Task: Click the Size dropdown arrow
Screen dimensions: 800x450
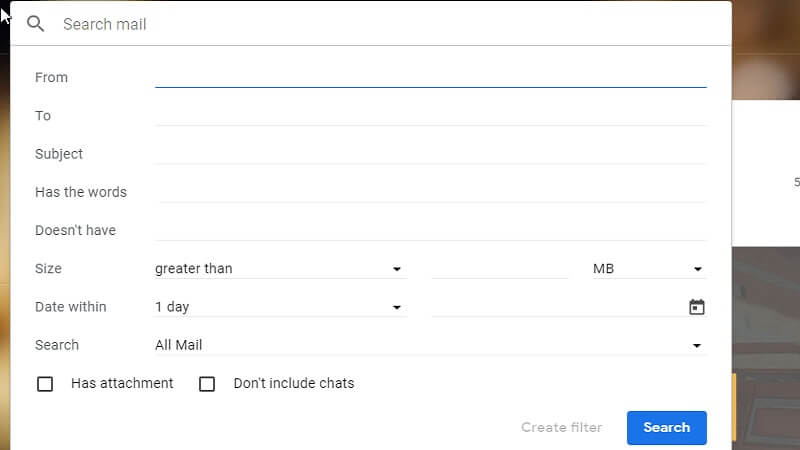Action: pyautogui.click(x=397, y=269)
